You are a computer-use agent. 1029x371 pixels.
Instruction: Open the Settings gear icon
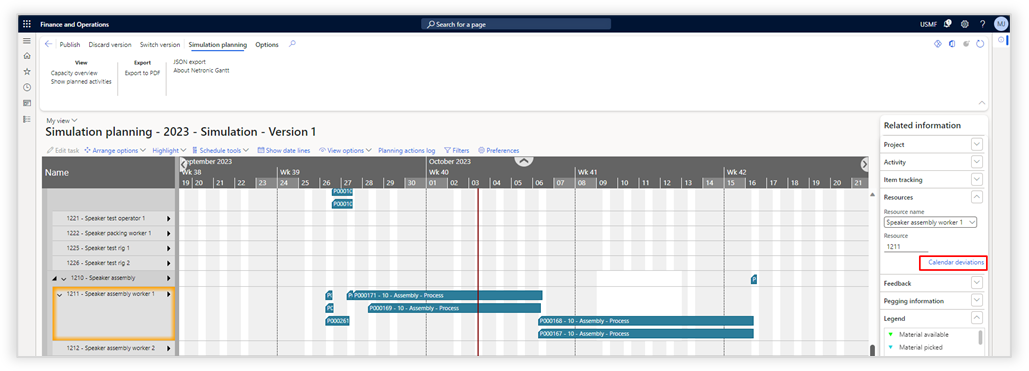click(x=965, y=24)
